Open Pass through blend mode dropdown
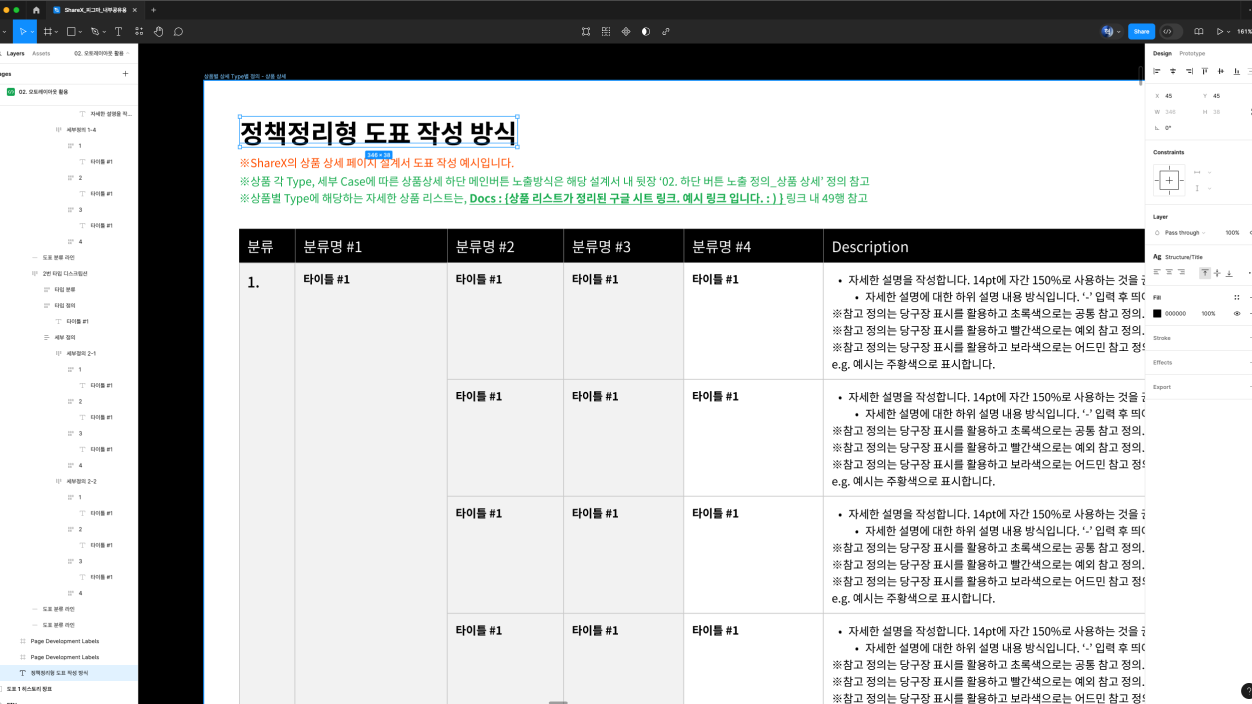Viewport: 1252px width, 704px height. click(x=1185, y=232)
